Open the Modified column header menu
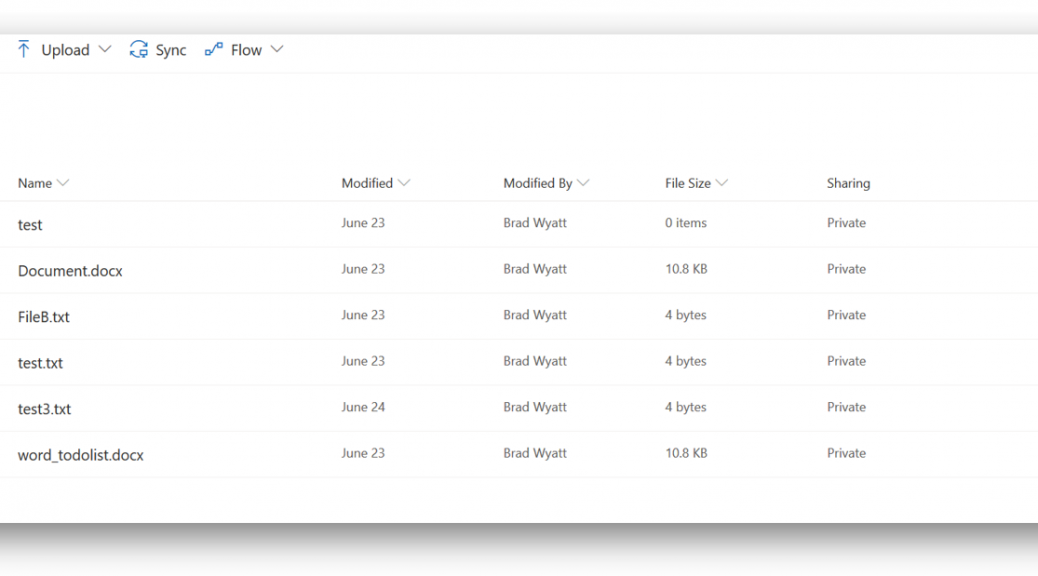The width and height of the screenshot is (1038, 576). point(376,183)
